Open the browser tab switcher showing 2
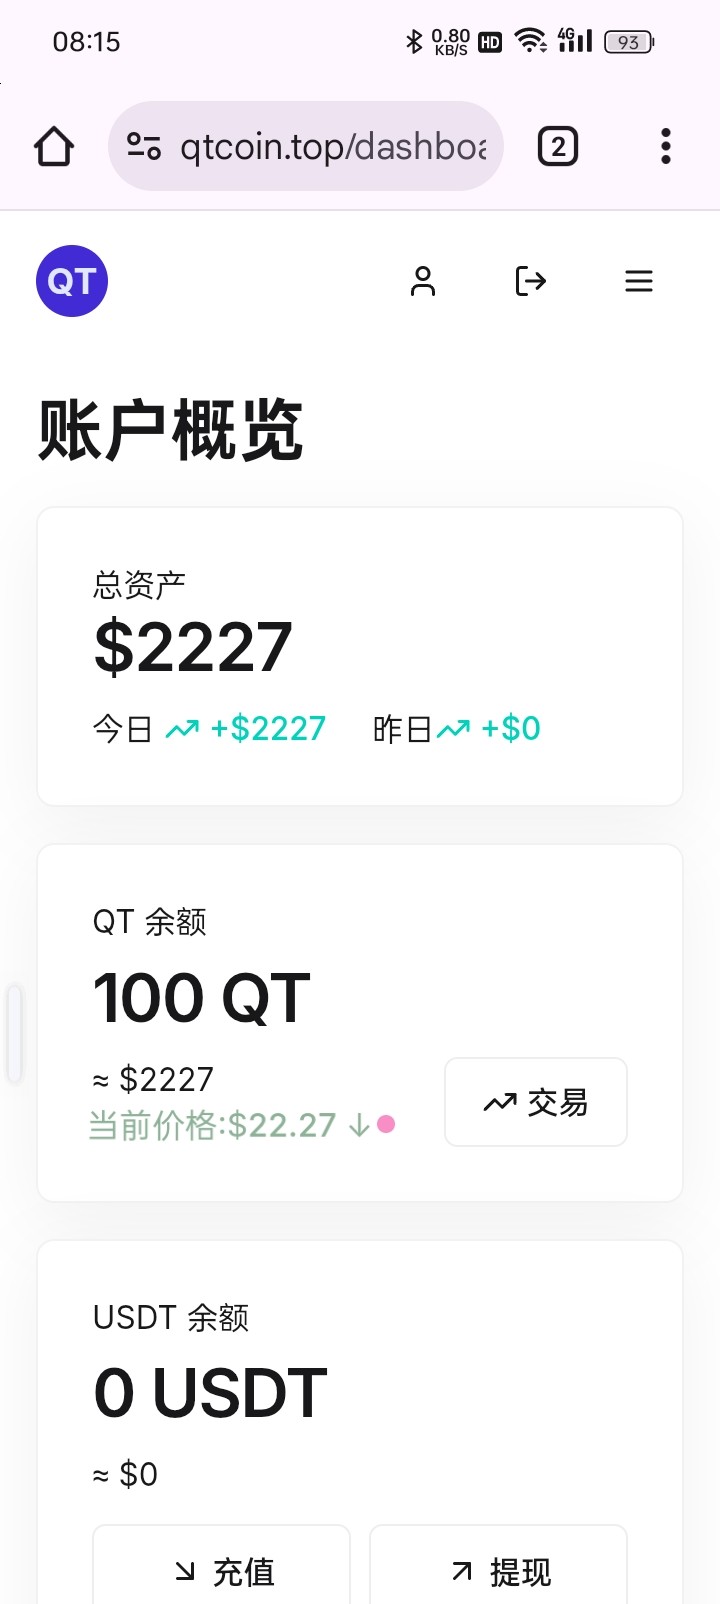 click(558, 147)
